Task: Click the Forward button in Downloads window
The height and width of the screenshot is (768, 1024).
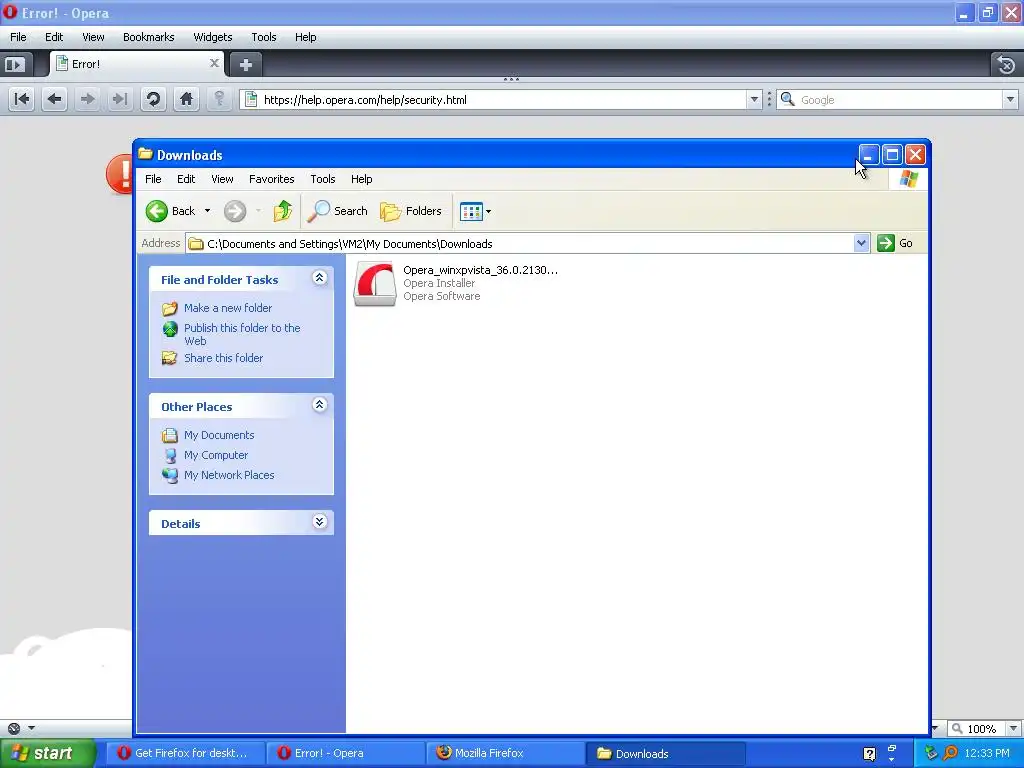Action: (x=235, y=211)
